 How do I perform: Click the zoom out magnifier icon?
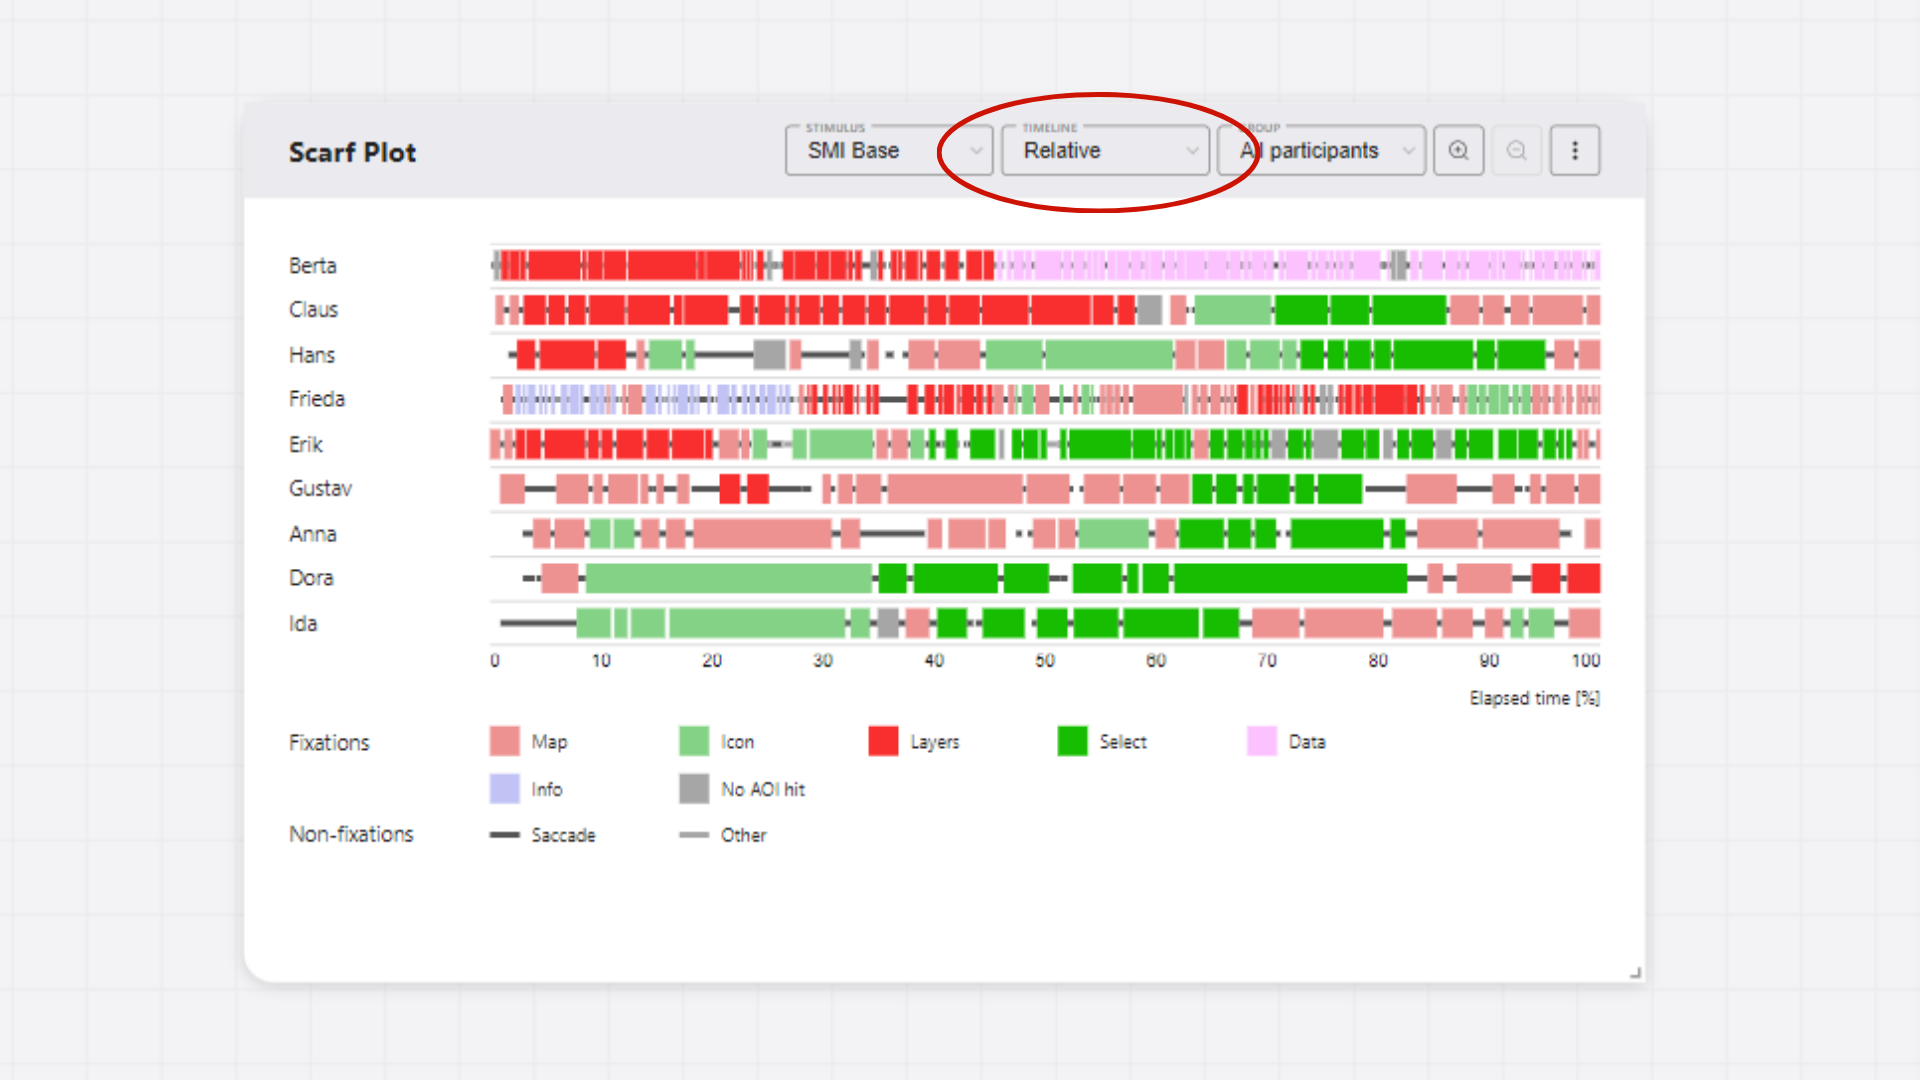click(1516, 150)
